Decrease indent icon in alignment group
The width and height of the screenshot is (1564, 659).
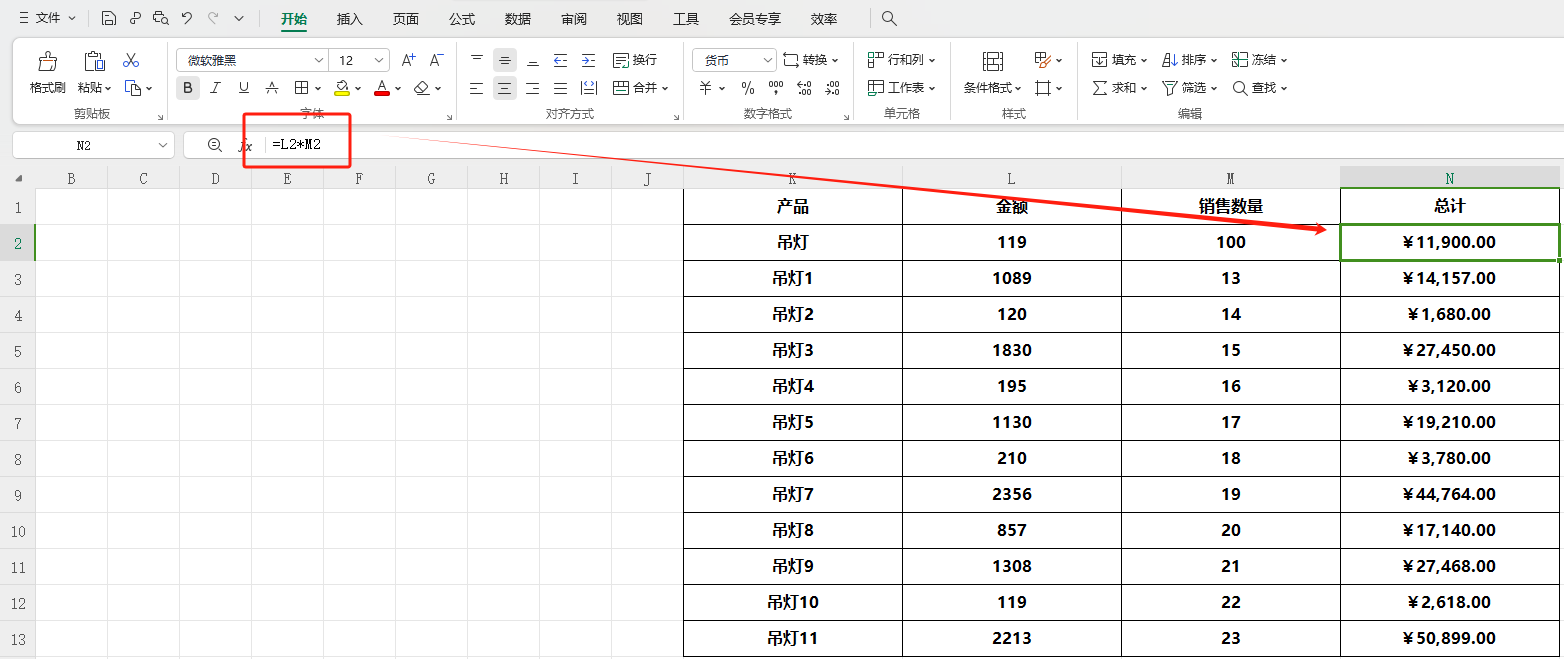560,60
